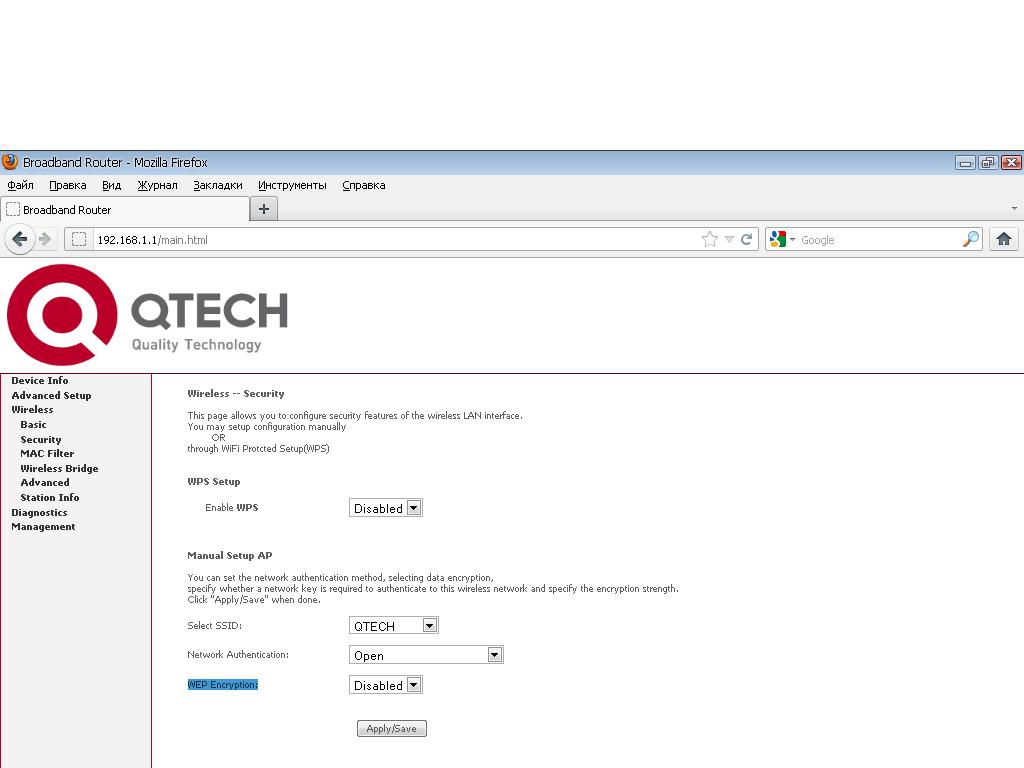
Task: Expand the Network Authentication dropdown
Action: tap(426, 655)
